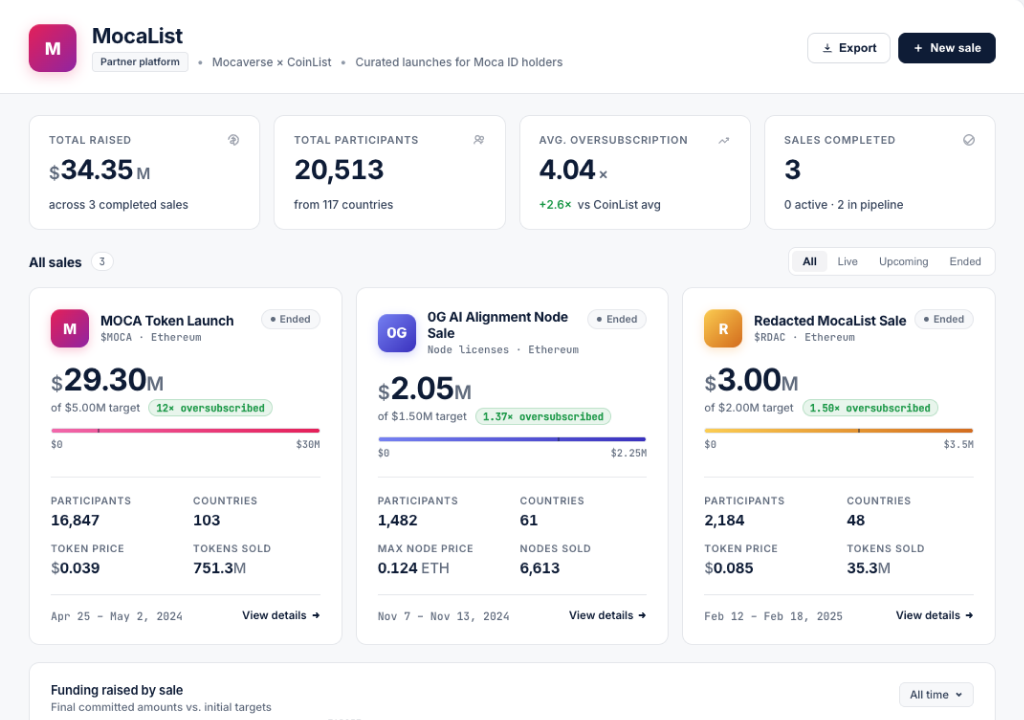
Task: Click the 12× oversubscribed badge
Action: pos(210,408)
